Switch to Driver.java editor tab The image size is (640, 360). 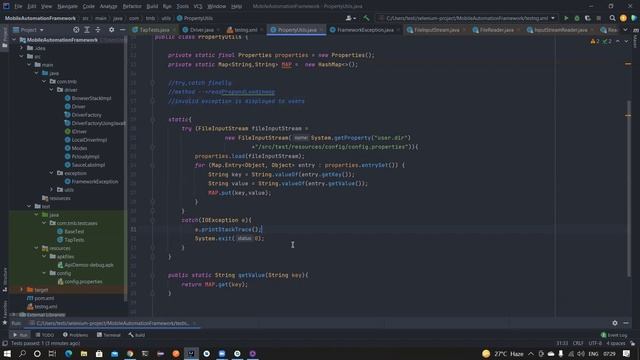202,30
